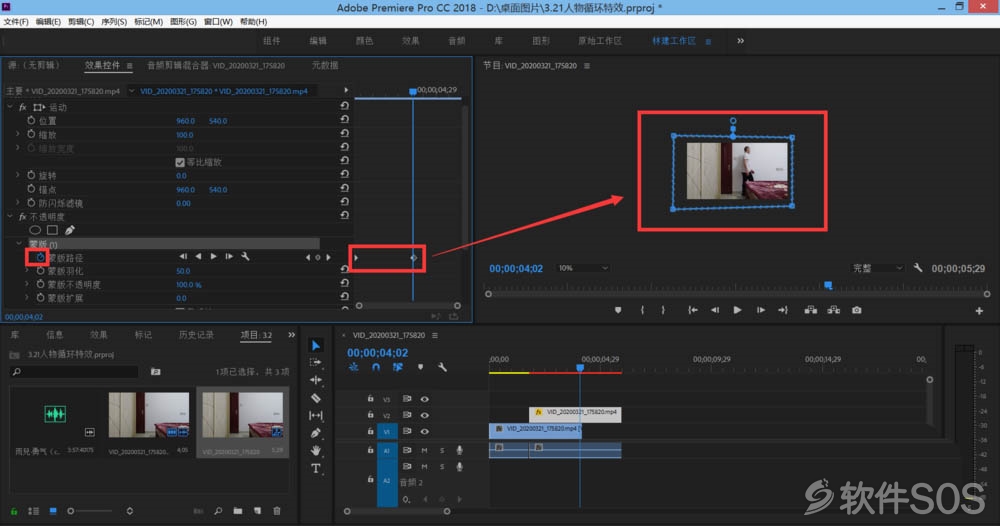This screenshot has height=526, width=1000.
Task: Expand the 旋转 rotation property
Action: [x=18, y=175]
